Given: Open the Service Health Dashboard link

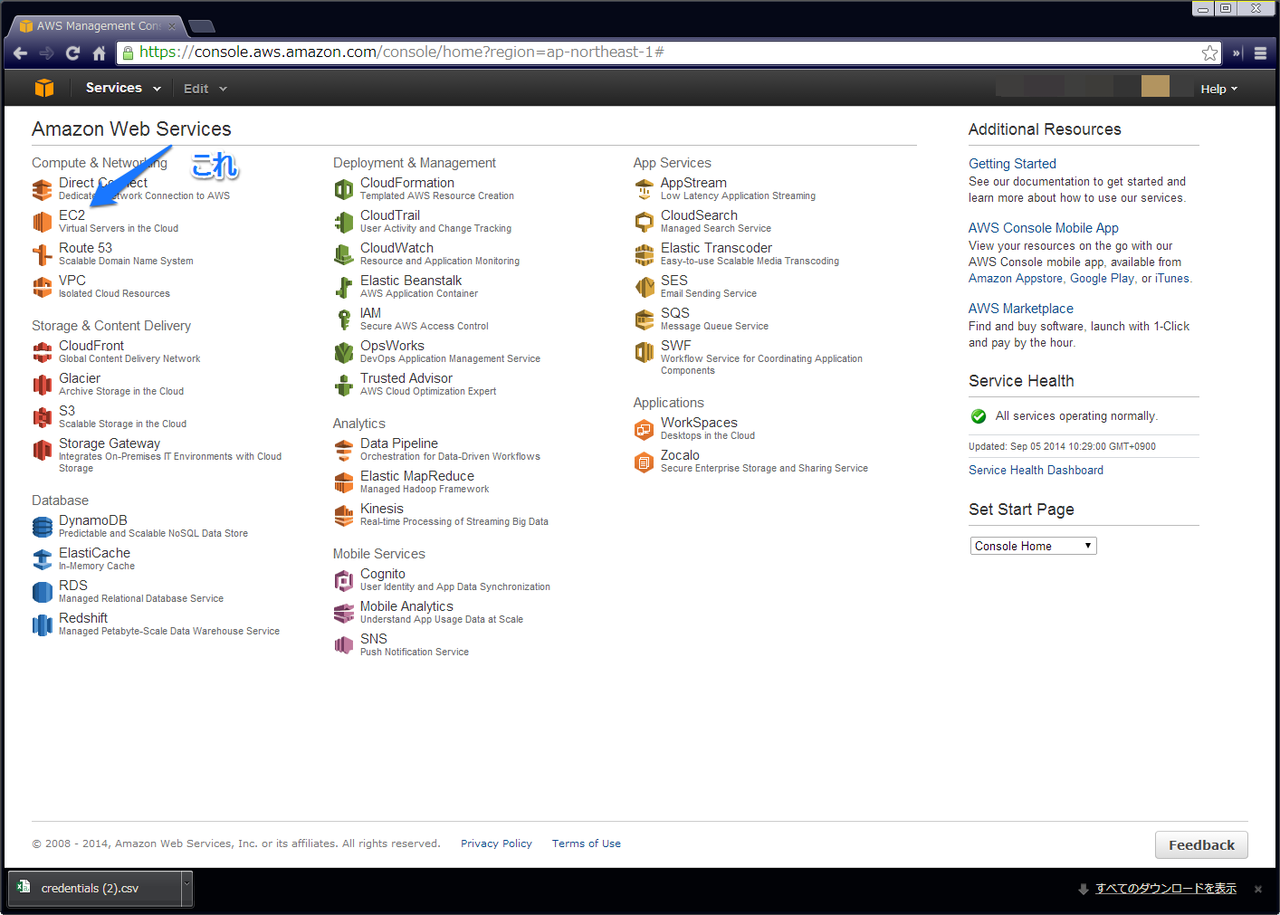Looking at the screenshot, I should (1036, 470).
